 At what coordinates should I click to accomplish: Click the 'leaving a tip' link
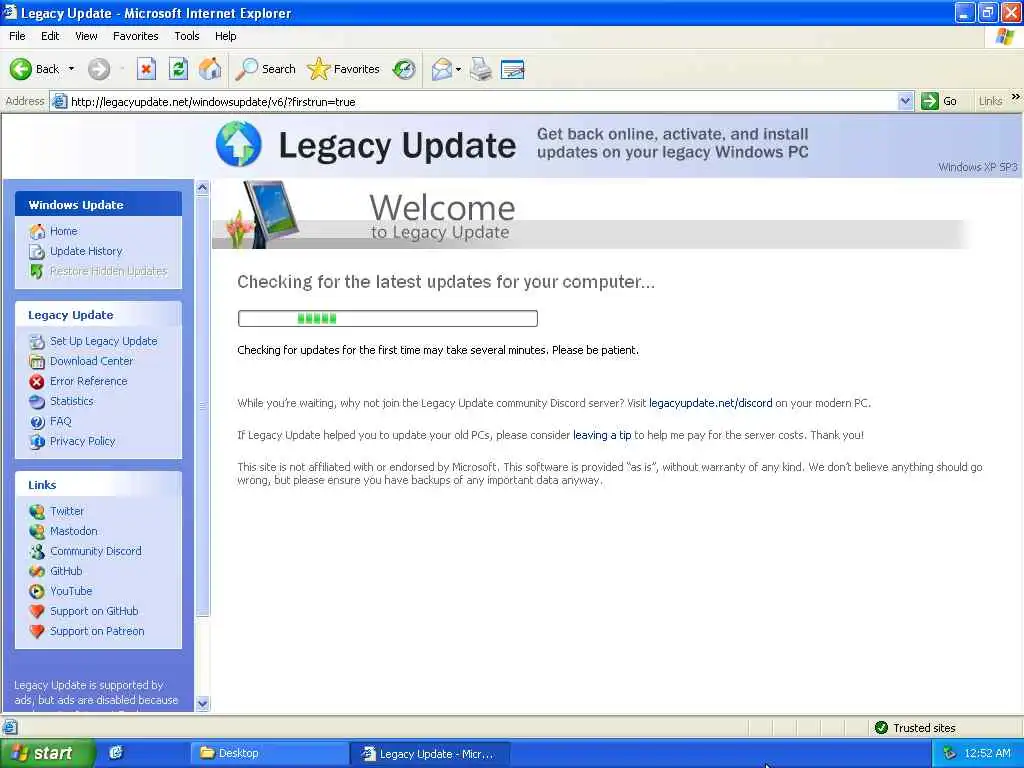coord(602,436)
